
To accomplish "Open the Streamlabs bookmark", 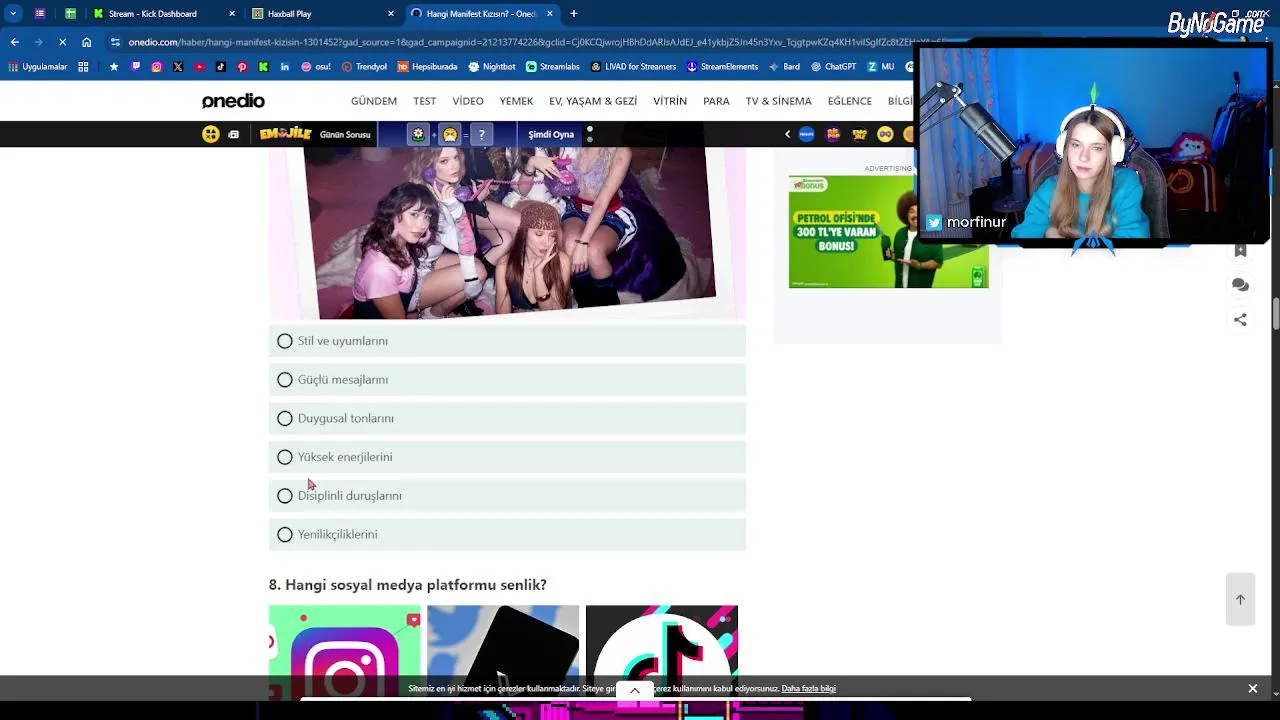I will 552,67.
